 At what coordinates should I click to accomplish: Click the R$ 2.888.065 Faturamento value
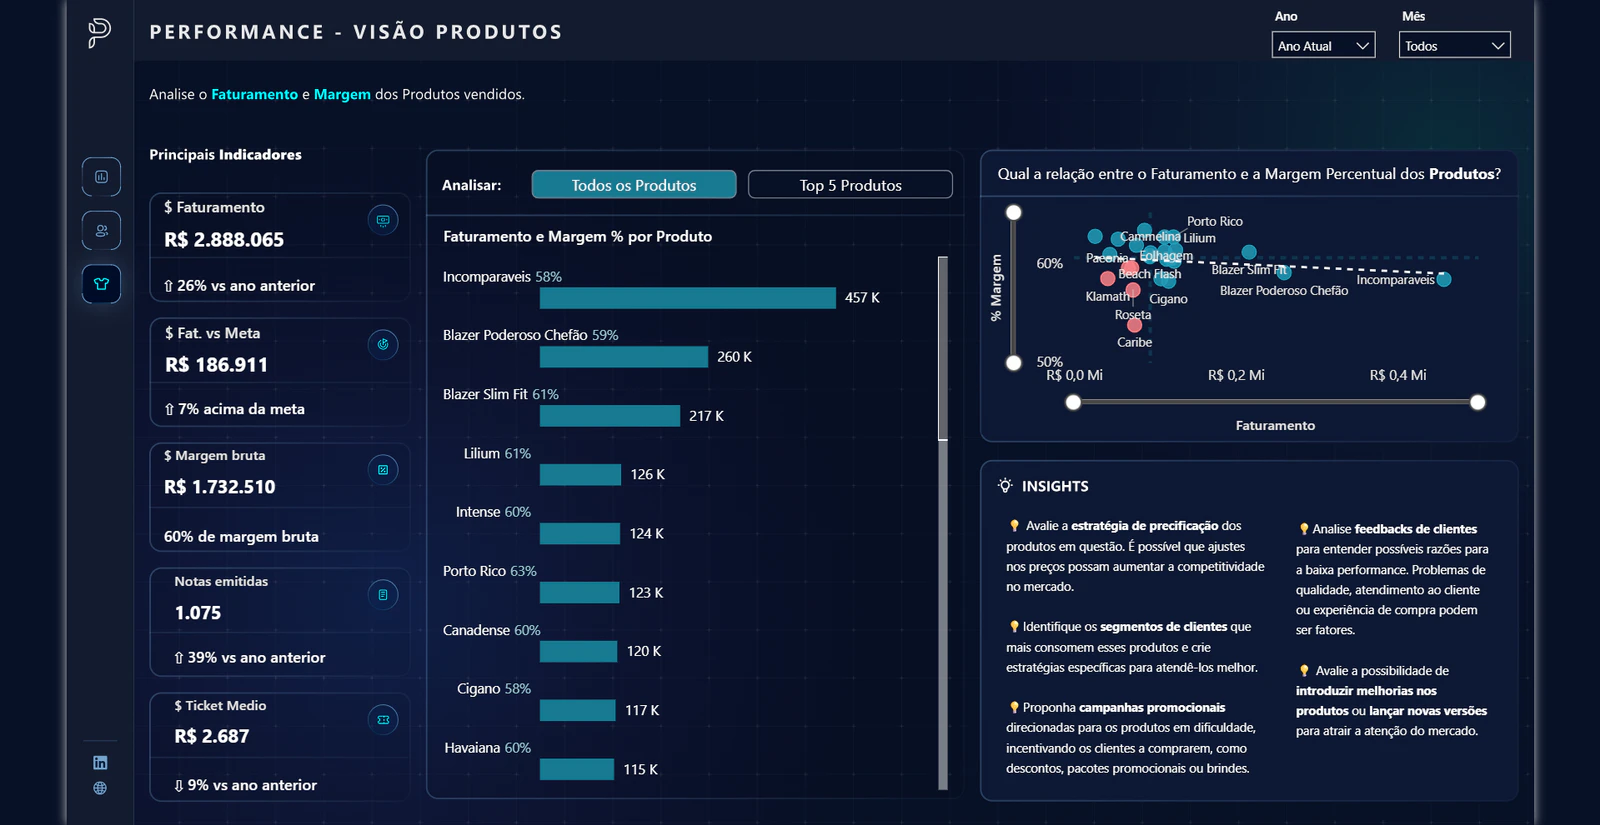click(224, 240)
